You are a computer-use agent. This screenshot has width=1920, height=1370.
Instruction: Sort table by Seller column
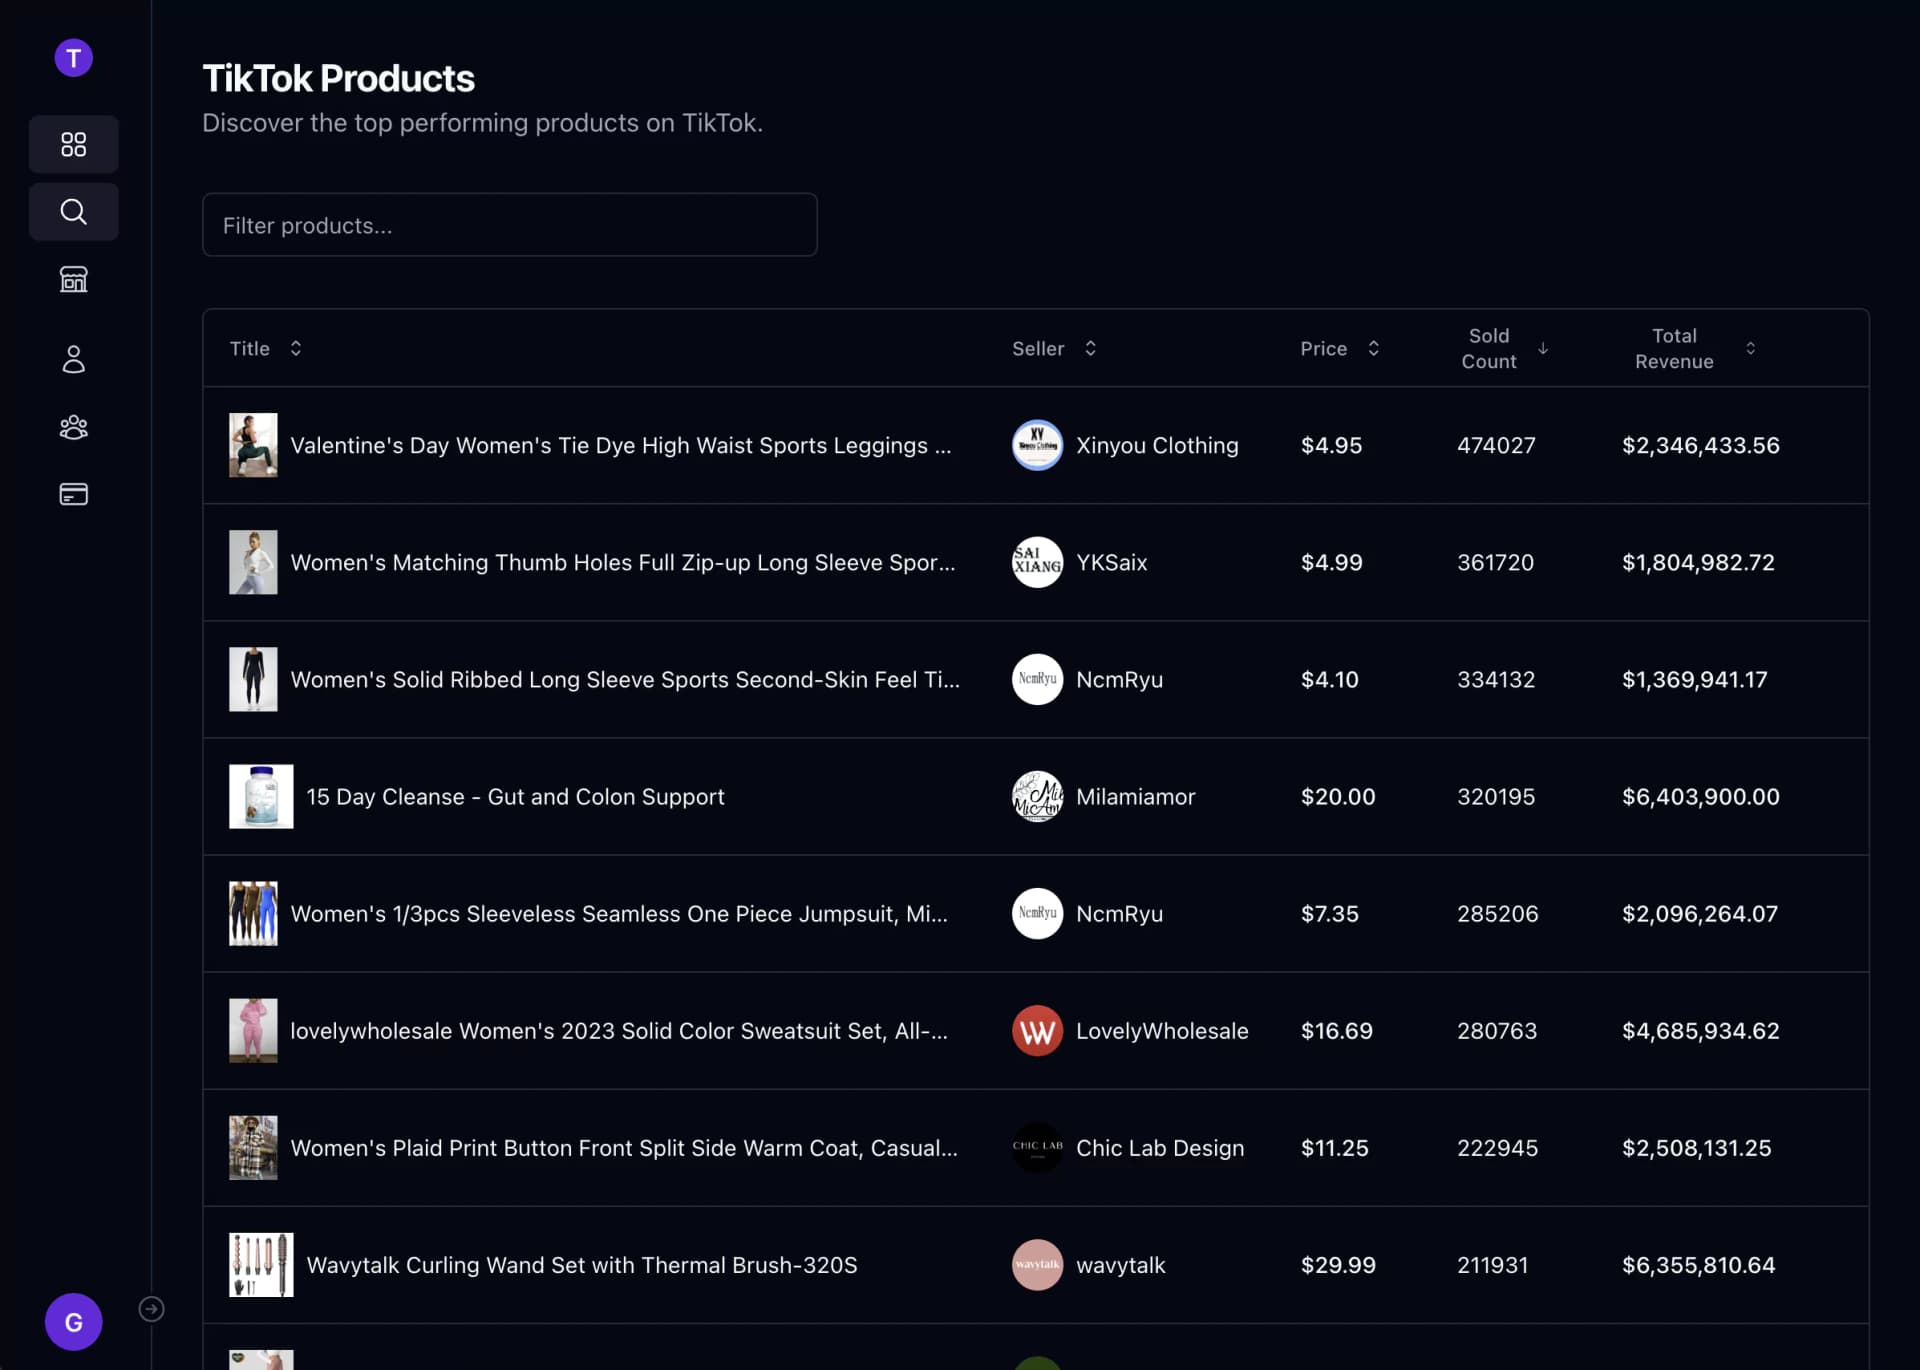coord(1054,348)
